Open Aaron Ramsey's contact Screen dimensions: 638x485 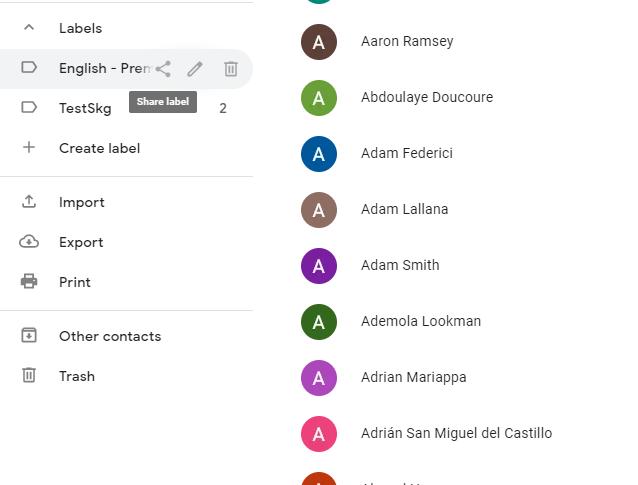point(407,41)
